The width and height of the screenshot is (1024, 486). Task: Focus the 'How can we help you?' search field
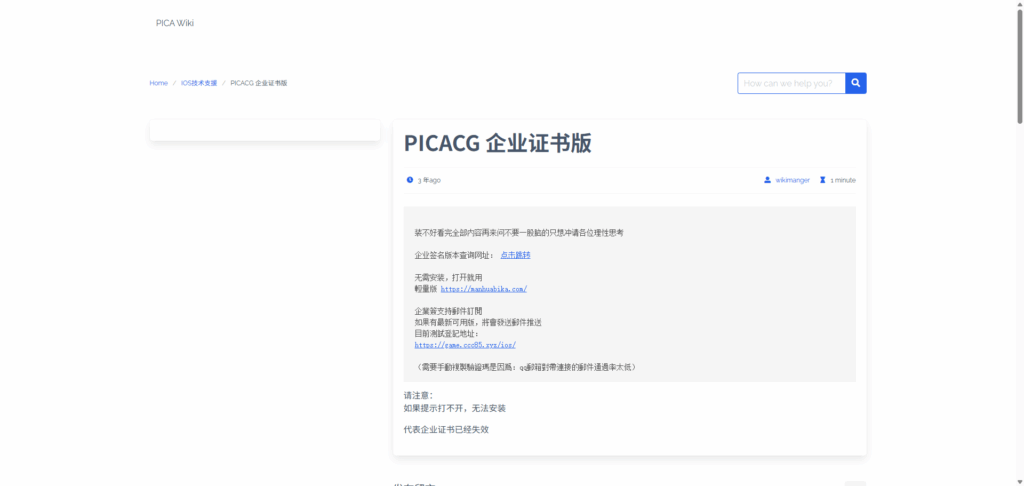click(792, 83)
